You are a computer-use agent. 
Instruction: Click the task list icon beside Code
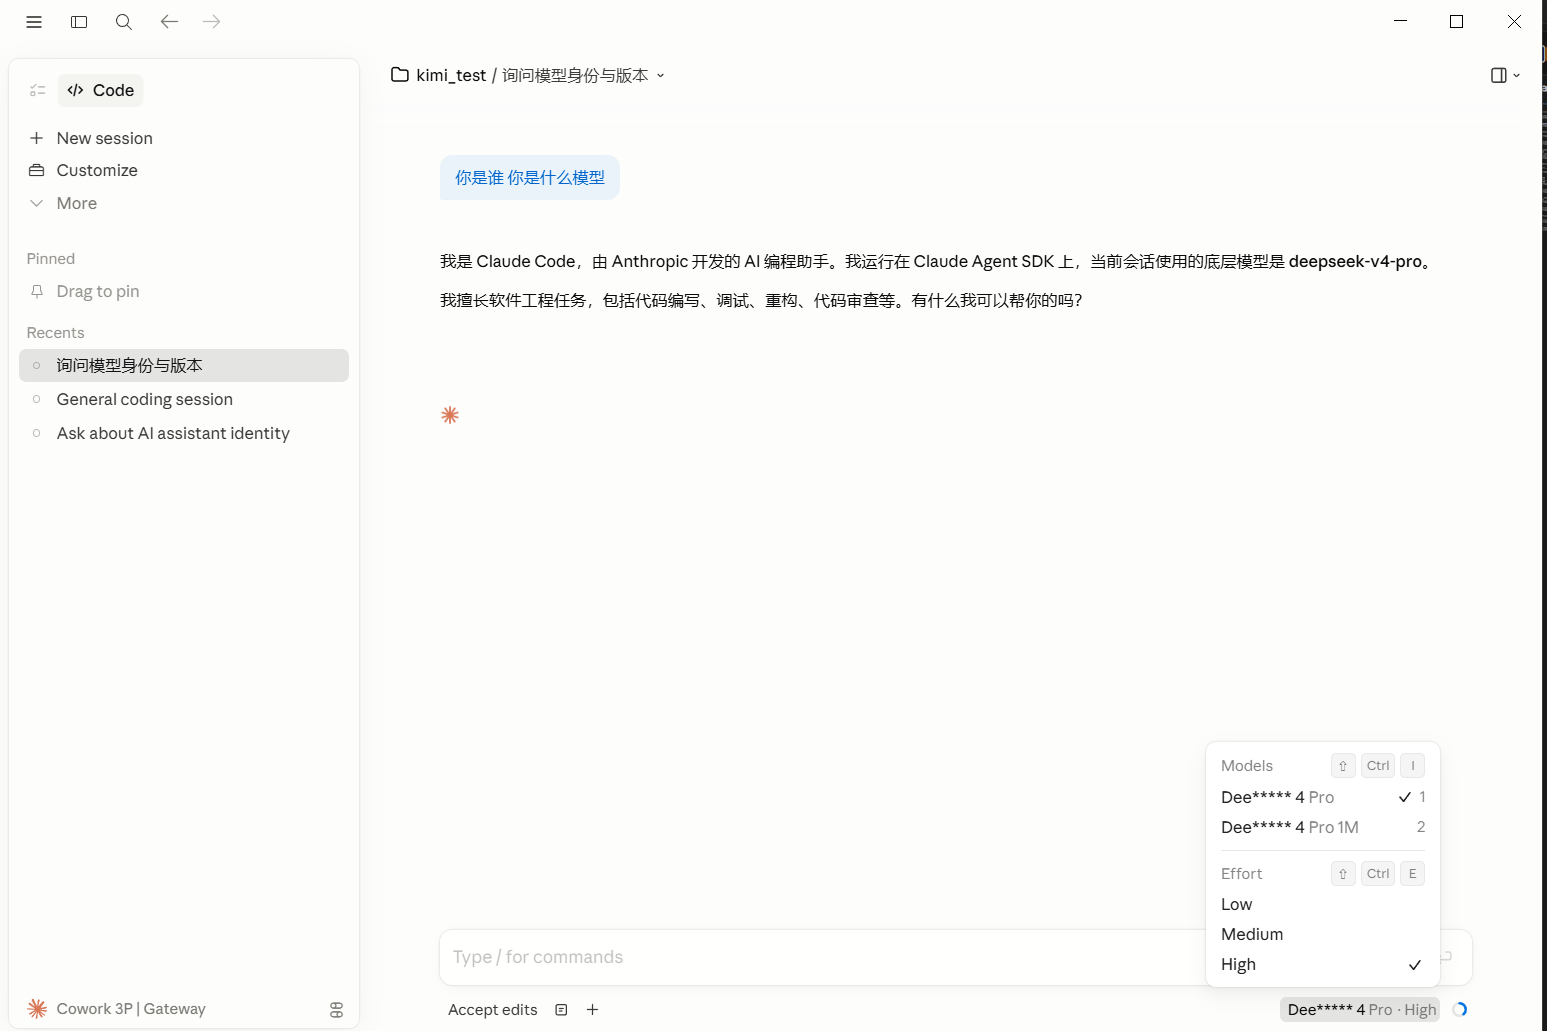pos(38,90)
